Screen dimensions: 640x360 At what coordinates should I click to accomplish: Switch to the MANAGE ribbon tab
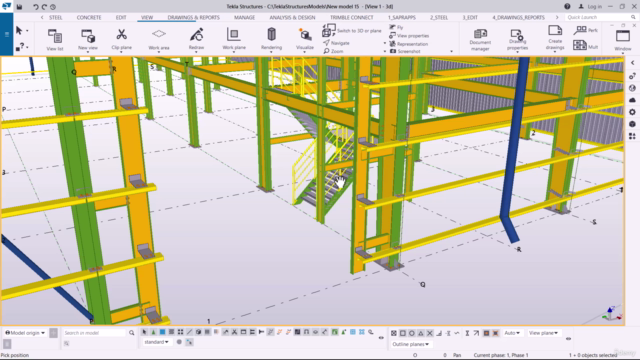click(244, 18)
